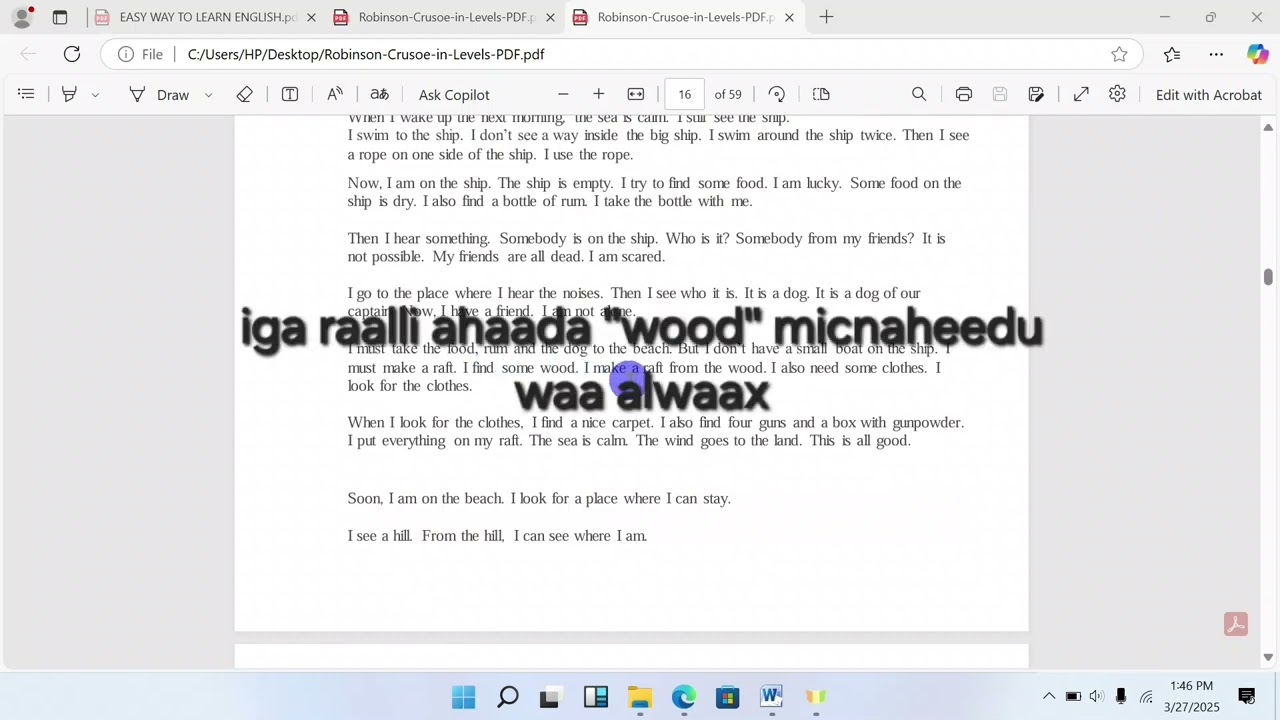The height and width of the screenshot is (720, 1280).
Task: Zoom in with the plus icon
Action: (598, 94)
